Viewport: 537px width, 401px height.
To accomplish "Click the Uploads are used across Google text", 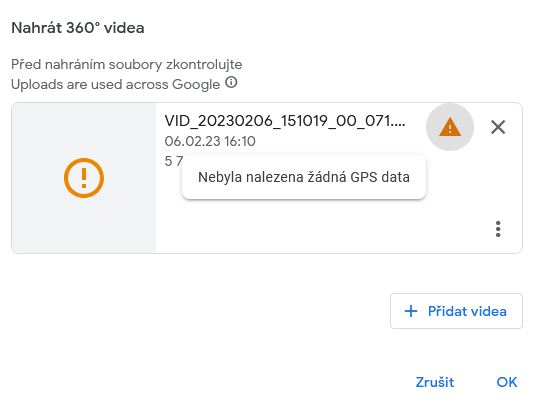I will (x=115, y=84).
